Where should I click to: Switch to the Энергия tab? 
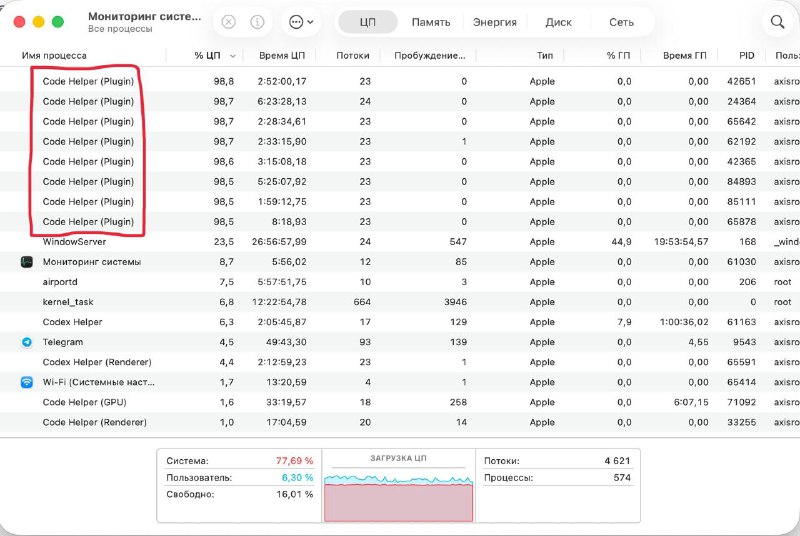click(x=495, y=22)
